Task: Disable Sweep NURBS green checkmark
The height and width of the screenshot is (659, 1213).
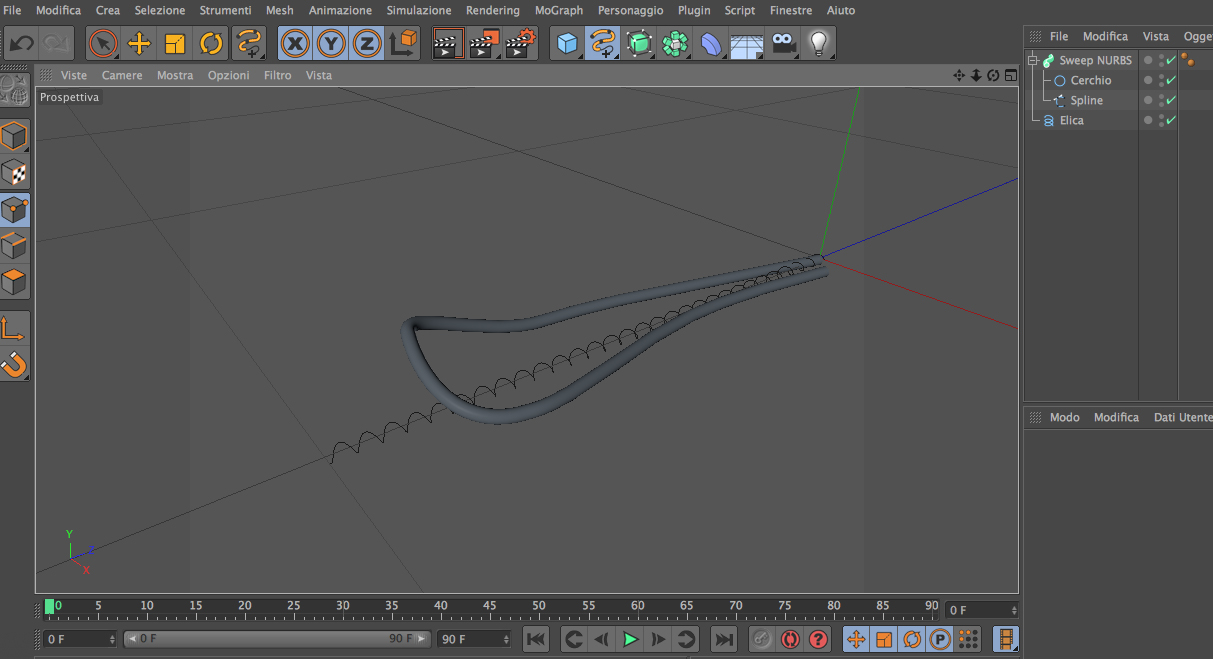Action: 1170,60
